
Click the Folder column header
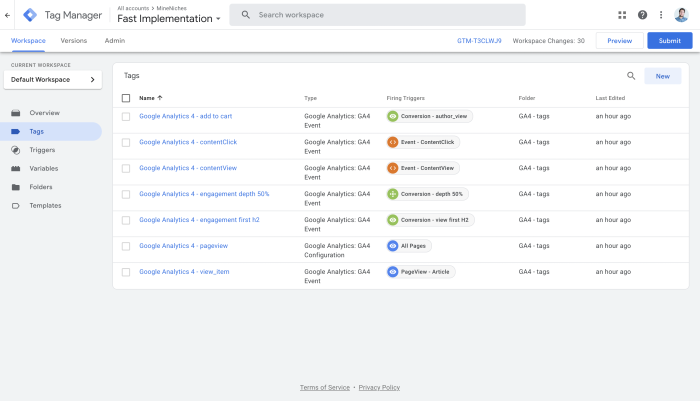tap(527, 98)
